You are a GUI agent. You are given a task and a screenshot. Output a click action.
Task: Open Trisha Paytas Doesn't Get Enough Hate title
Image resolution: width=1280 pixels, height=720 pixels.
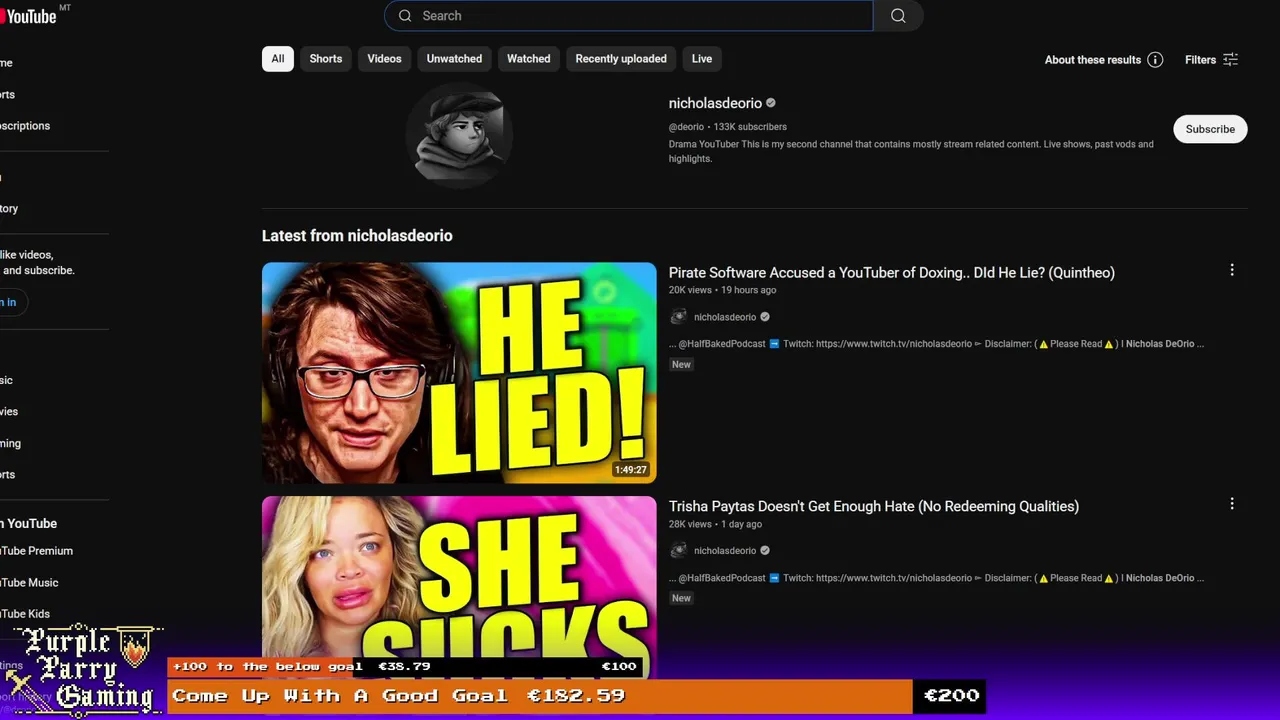874,506
